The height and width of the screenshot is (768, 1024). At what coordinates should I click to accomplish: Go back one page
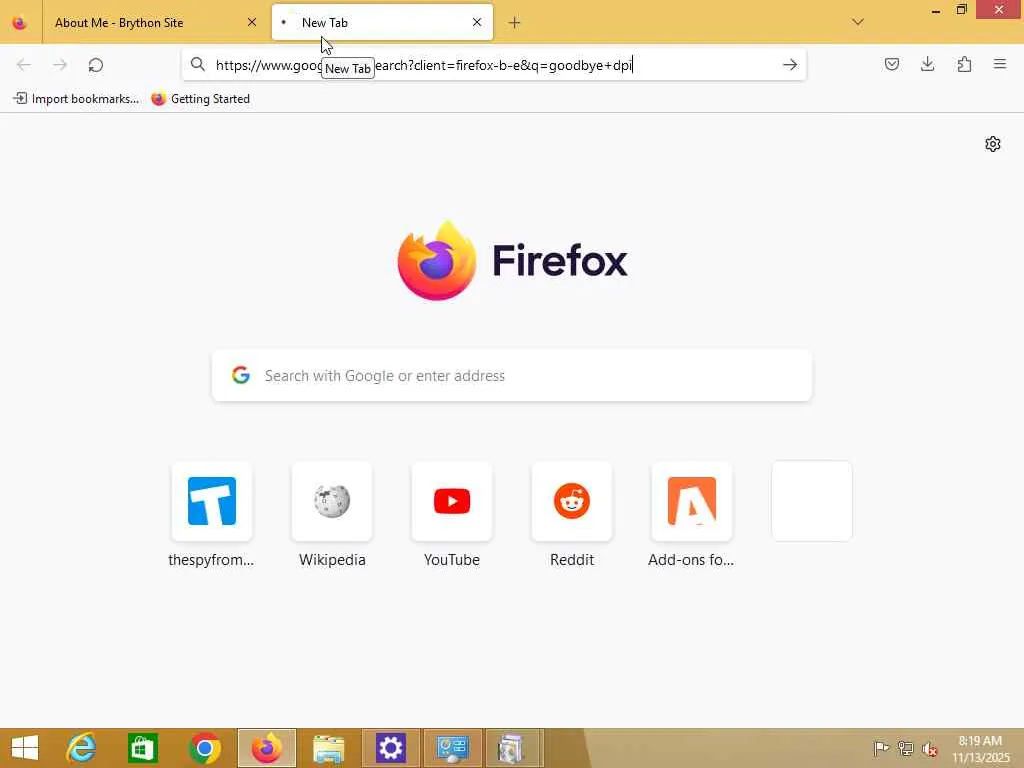[24, 65]
